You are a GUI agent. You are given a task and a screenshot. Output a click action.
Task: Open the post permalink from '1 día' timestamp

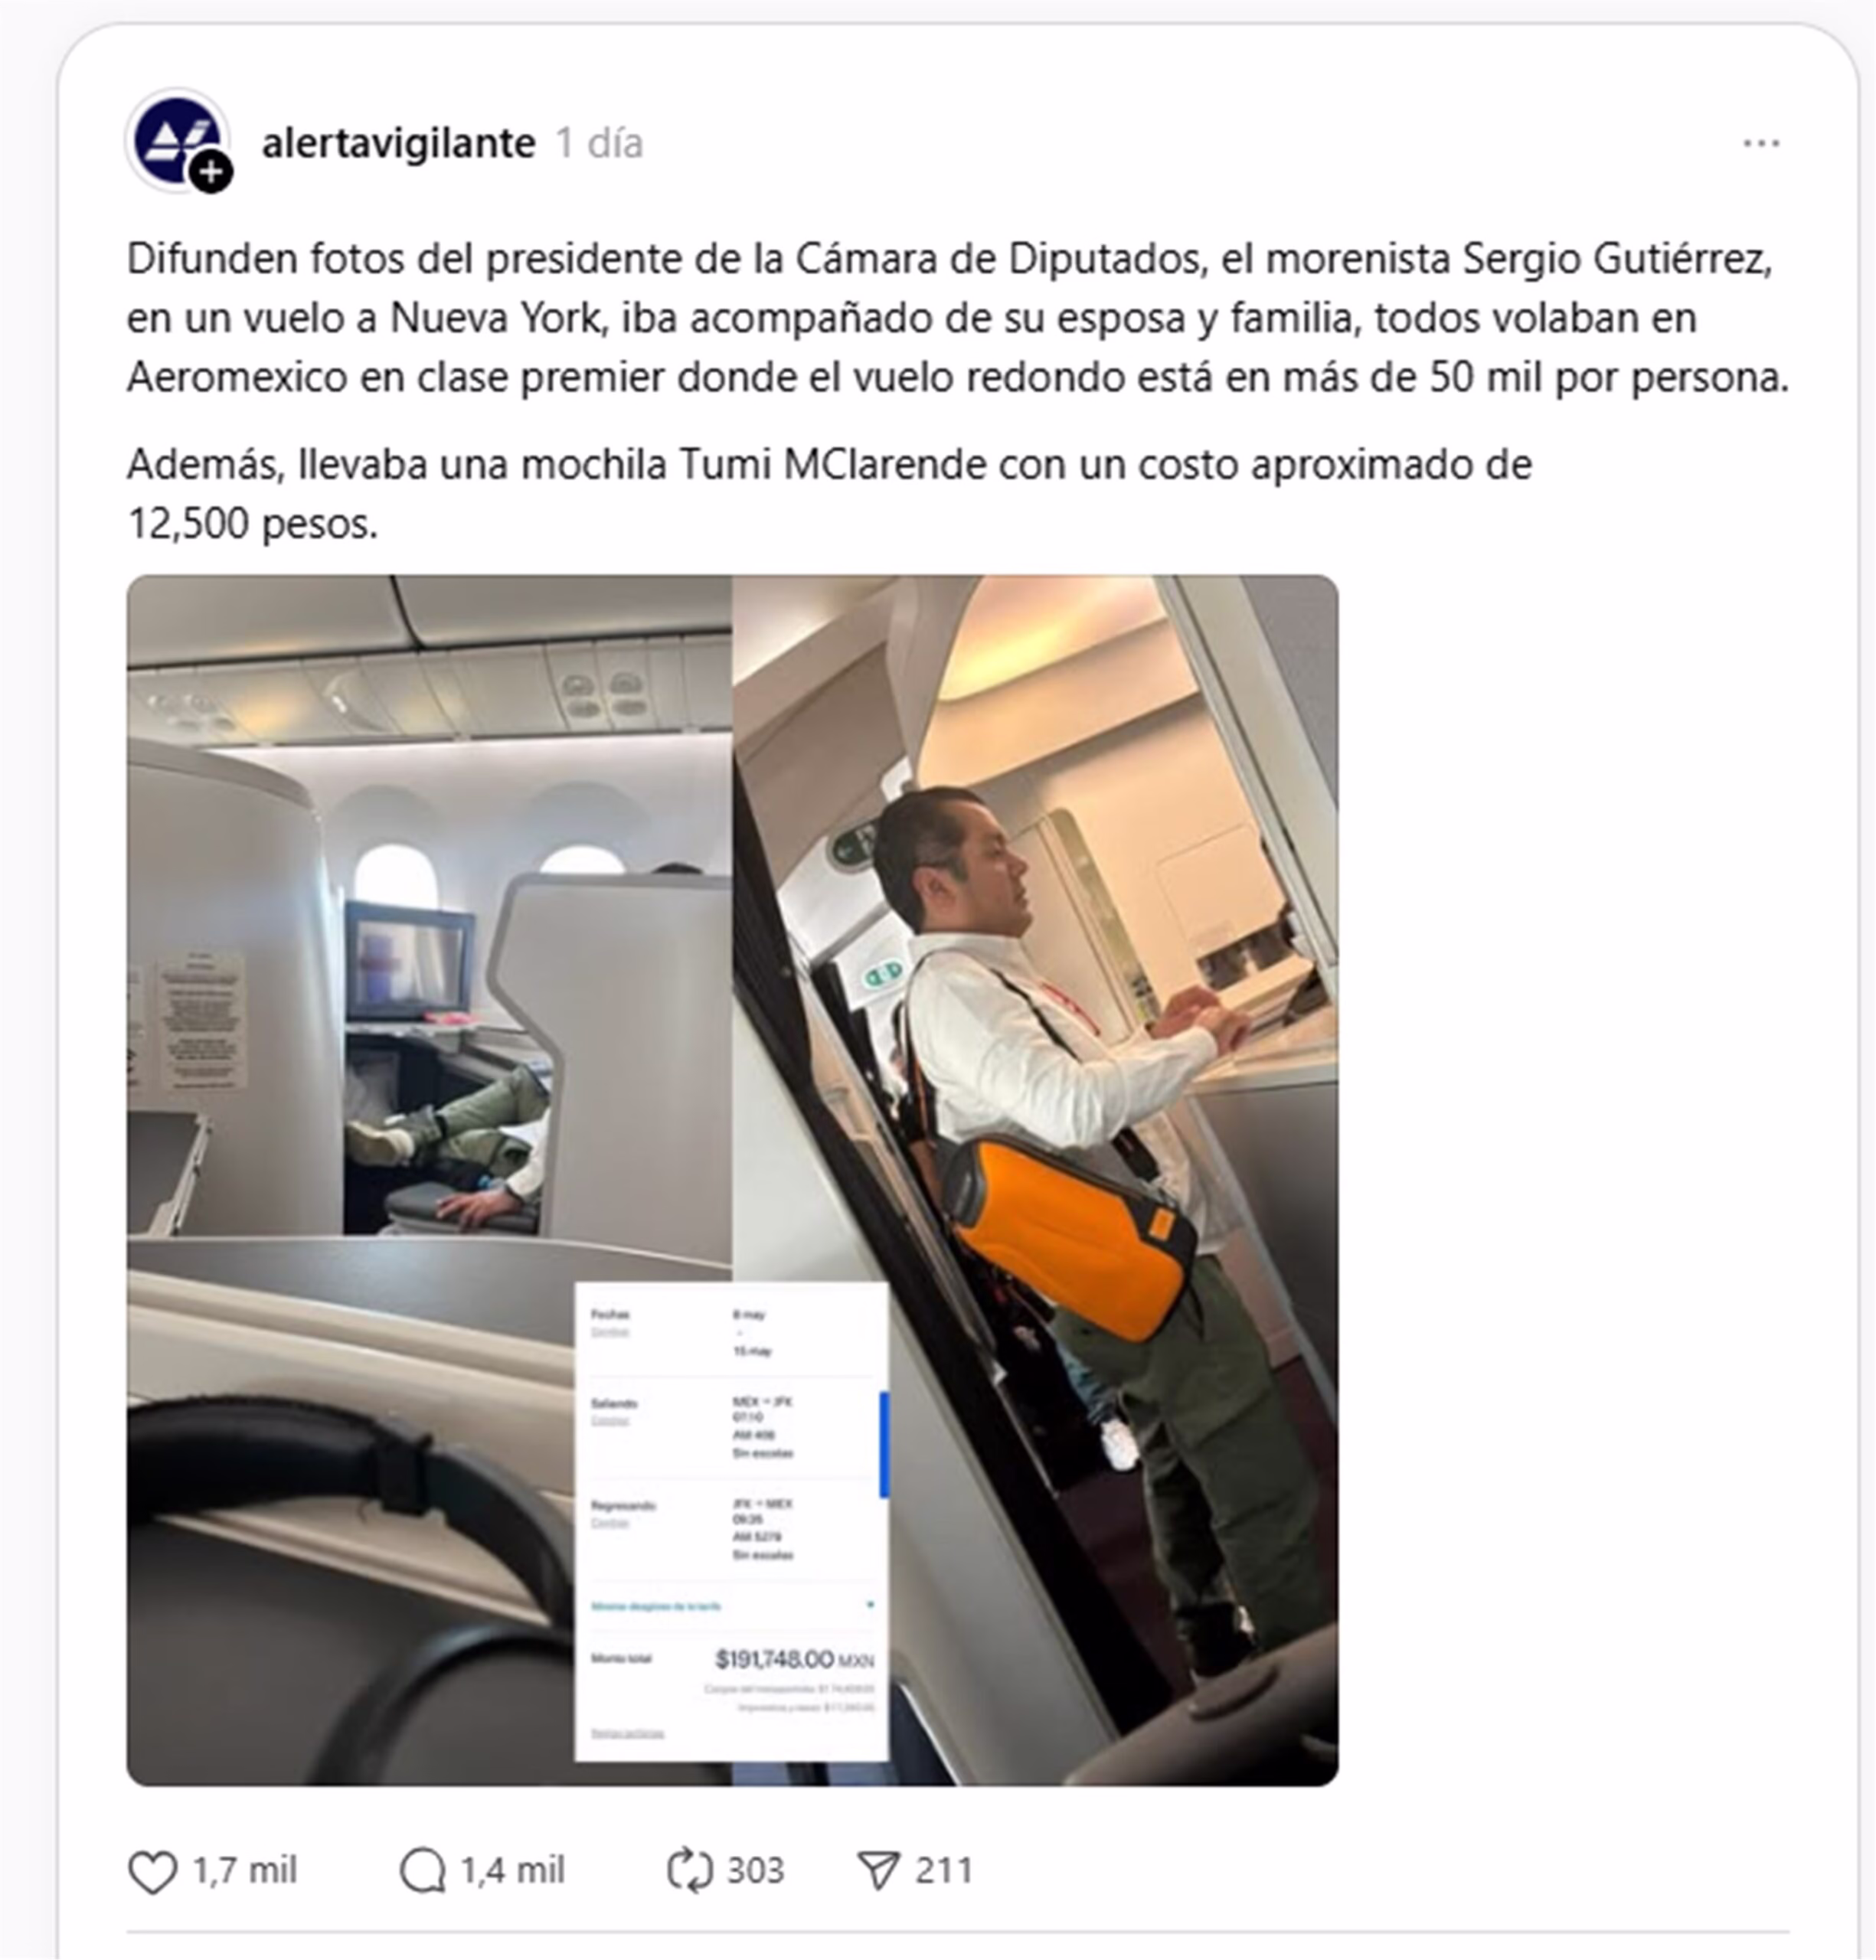coord(599,143)
